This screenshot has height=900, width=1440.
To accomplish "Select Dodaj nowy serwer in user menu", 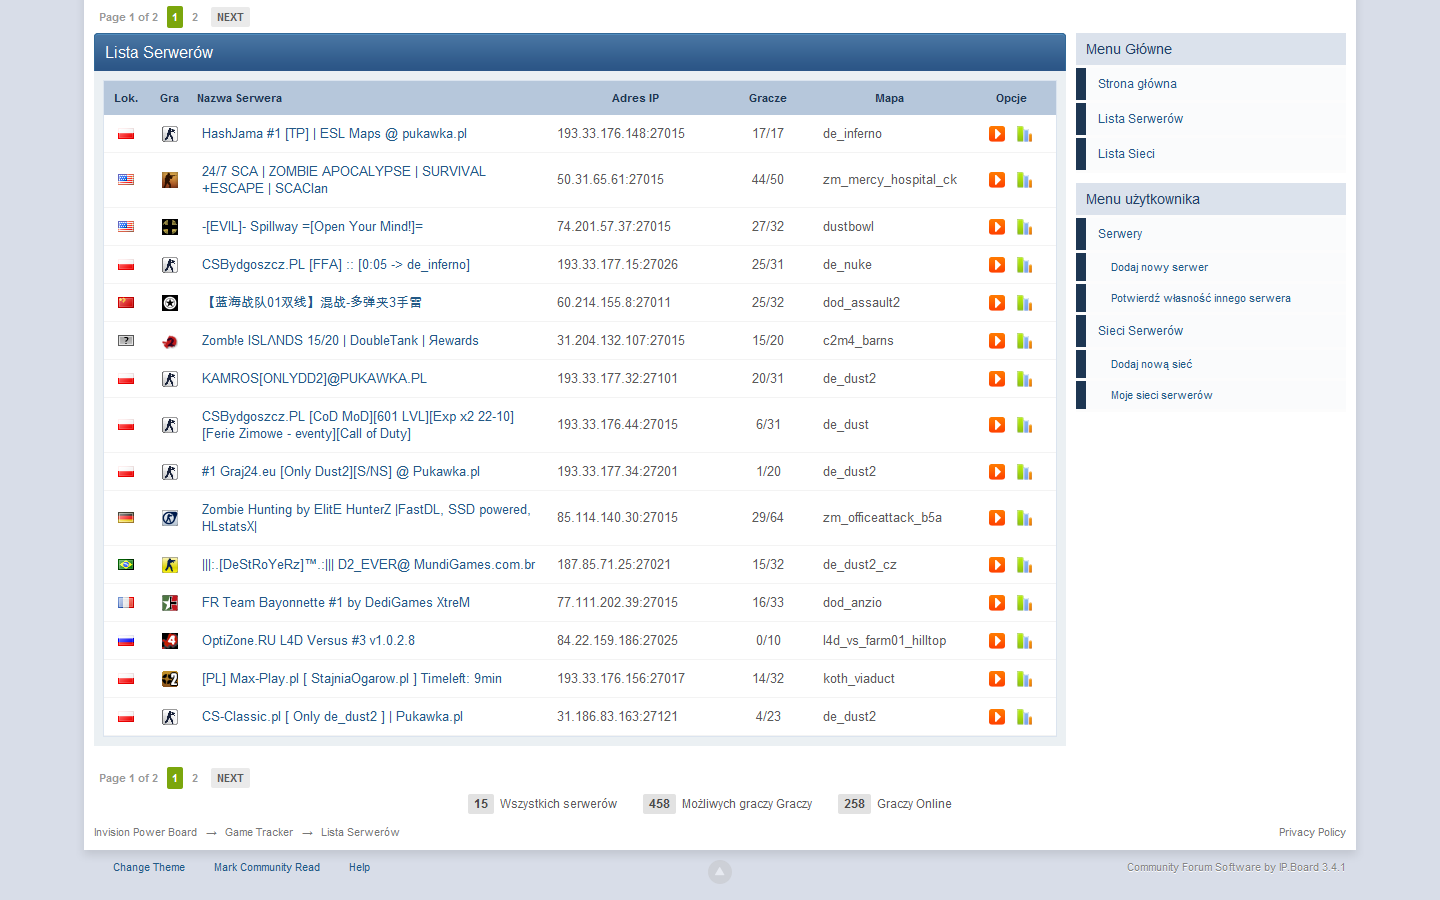I will click(1159, 267).
